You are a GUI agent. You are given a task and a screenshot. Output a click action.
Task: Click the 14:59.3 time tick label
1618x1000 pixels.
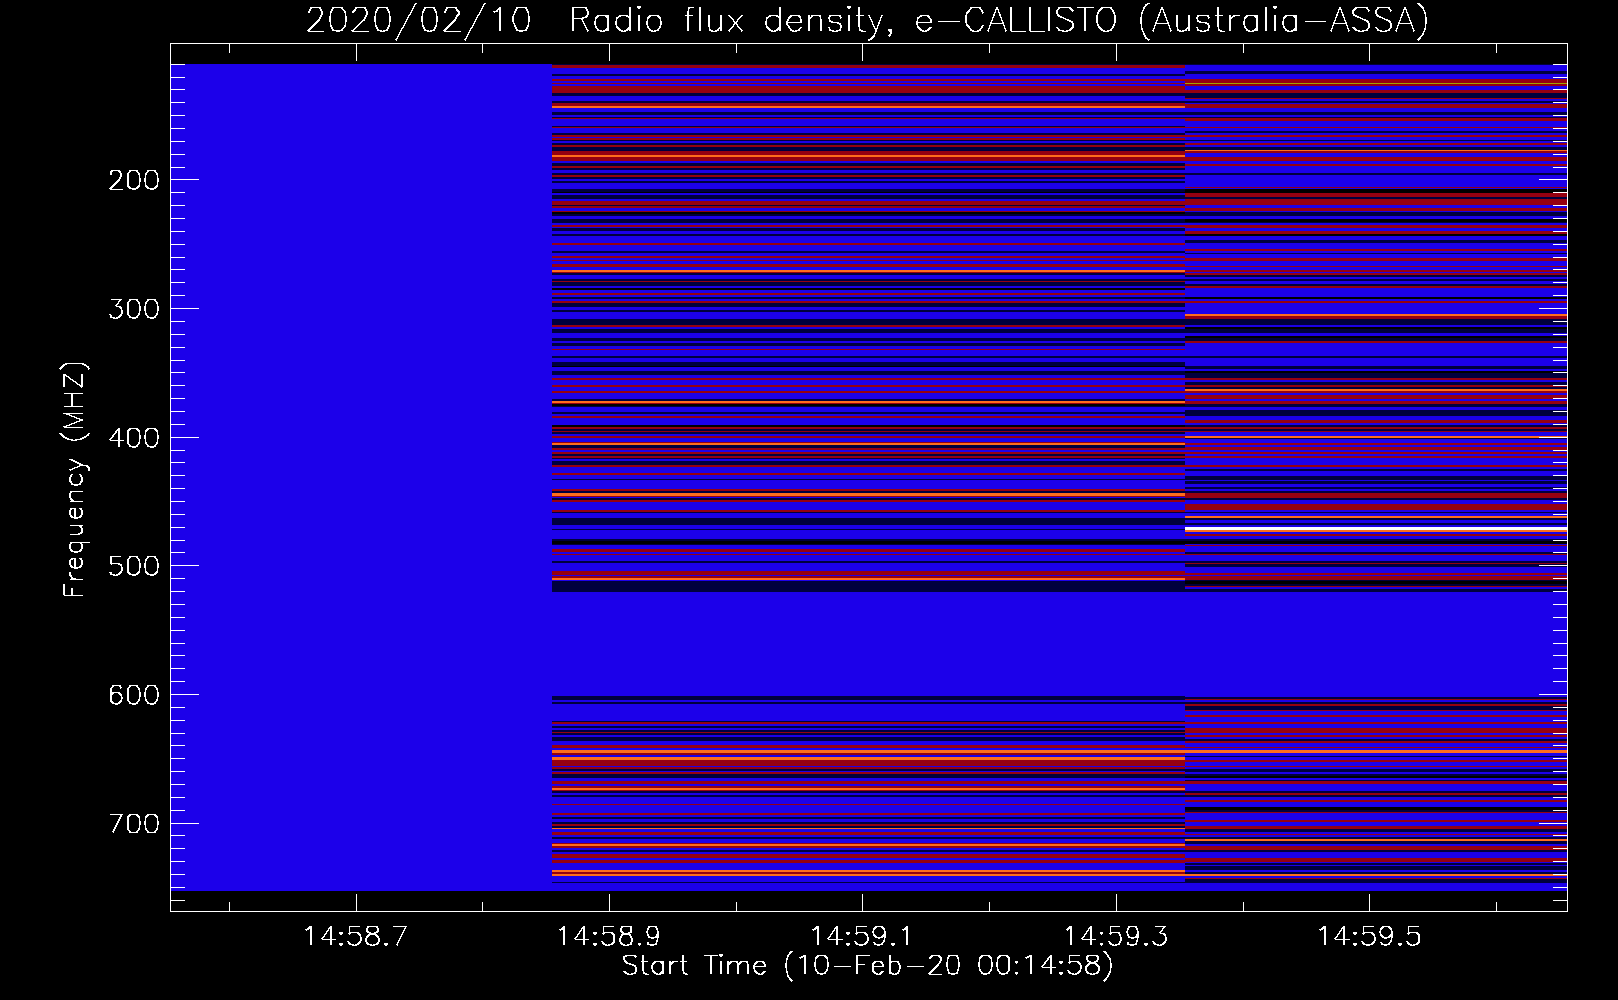point(1115,937)
